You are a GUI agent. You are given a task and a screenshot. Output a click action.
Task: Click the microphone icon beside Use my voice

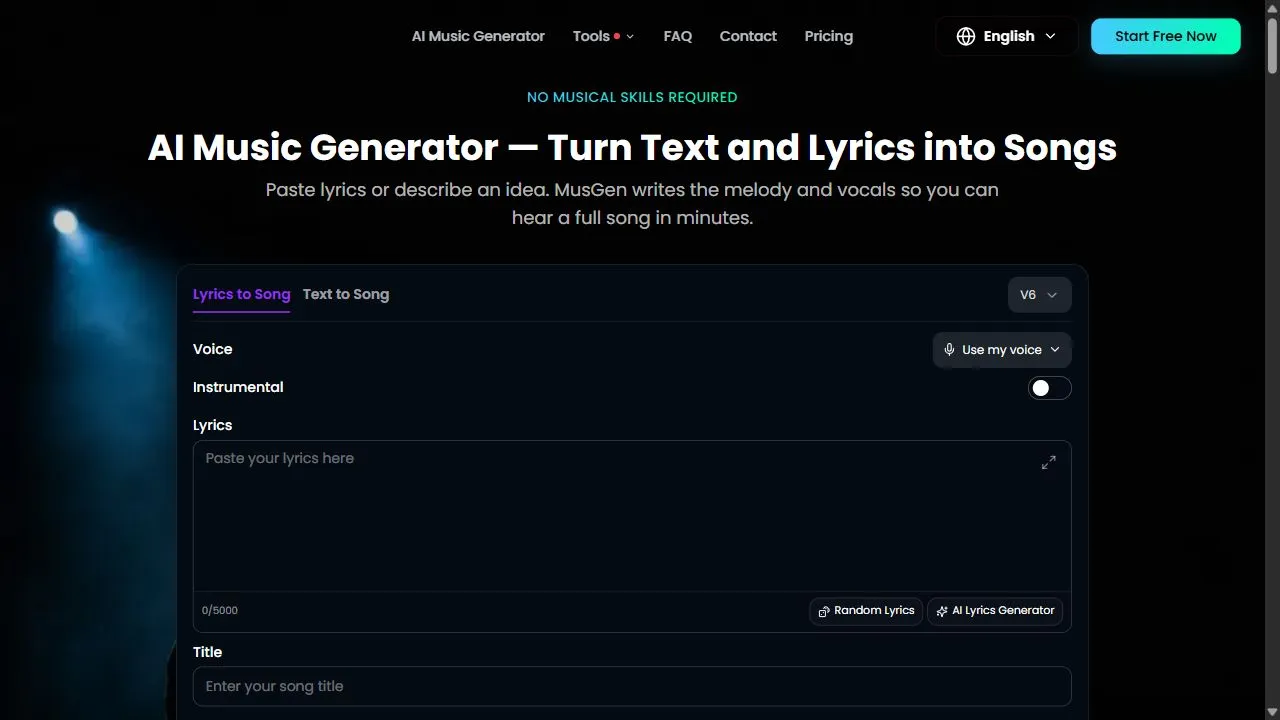(949, 350)
